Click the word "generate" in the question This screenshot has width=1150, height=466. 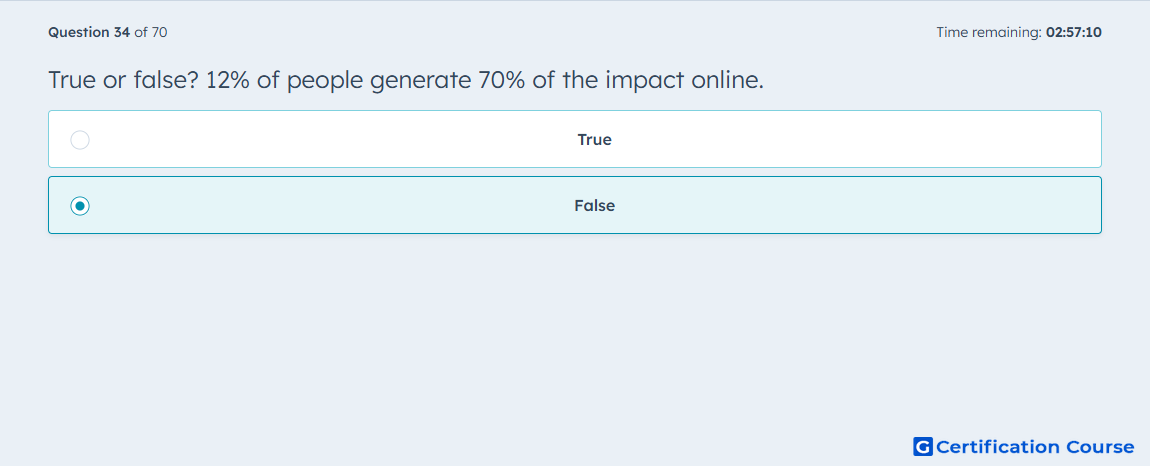pyautogui.click(x=421, y=82)
